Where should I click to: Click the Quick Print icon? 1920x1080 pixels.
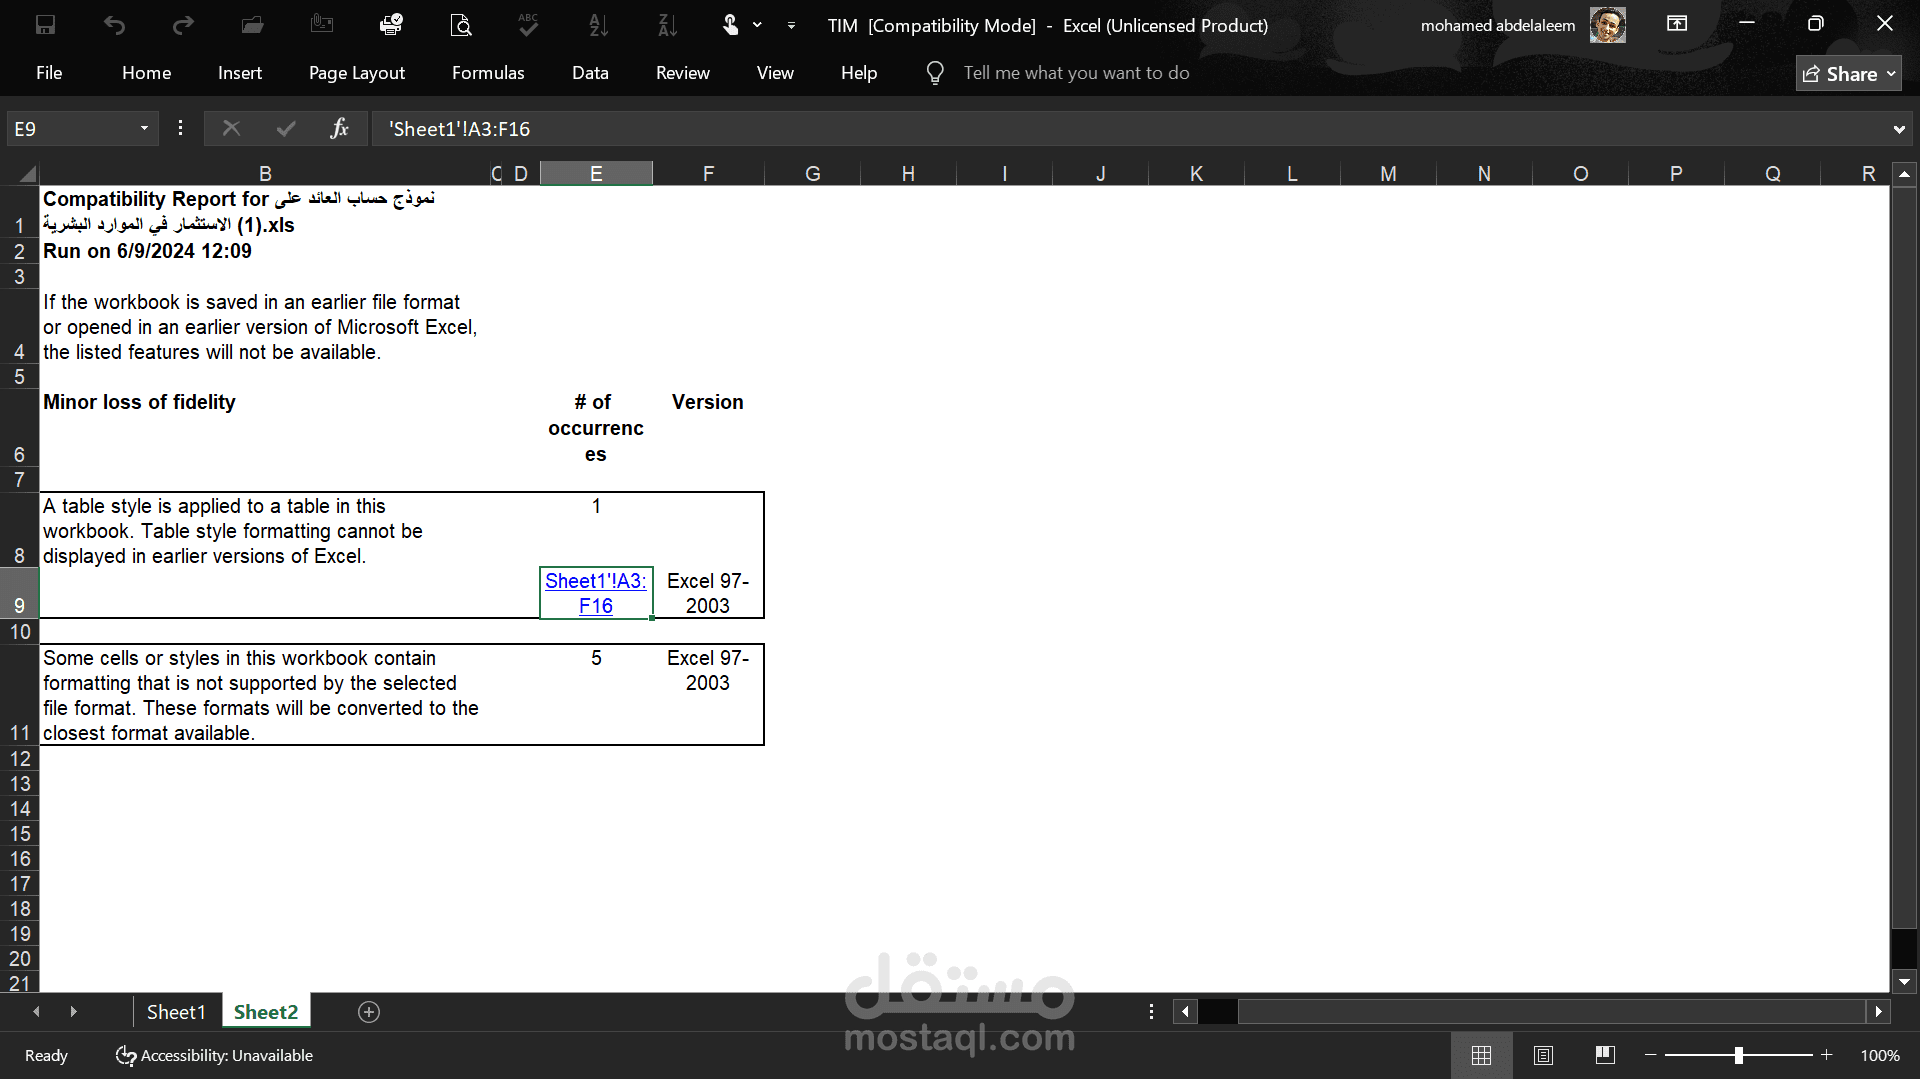(391, 25)
